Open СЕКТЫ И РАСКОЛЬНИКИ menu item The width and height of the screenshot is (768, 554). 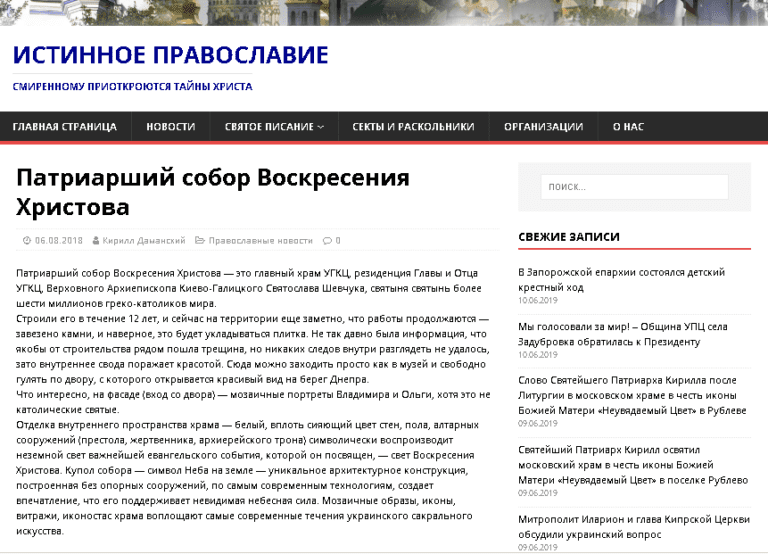(413, 127)
